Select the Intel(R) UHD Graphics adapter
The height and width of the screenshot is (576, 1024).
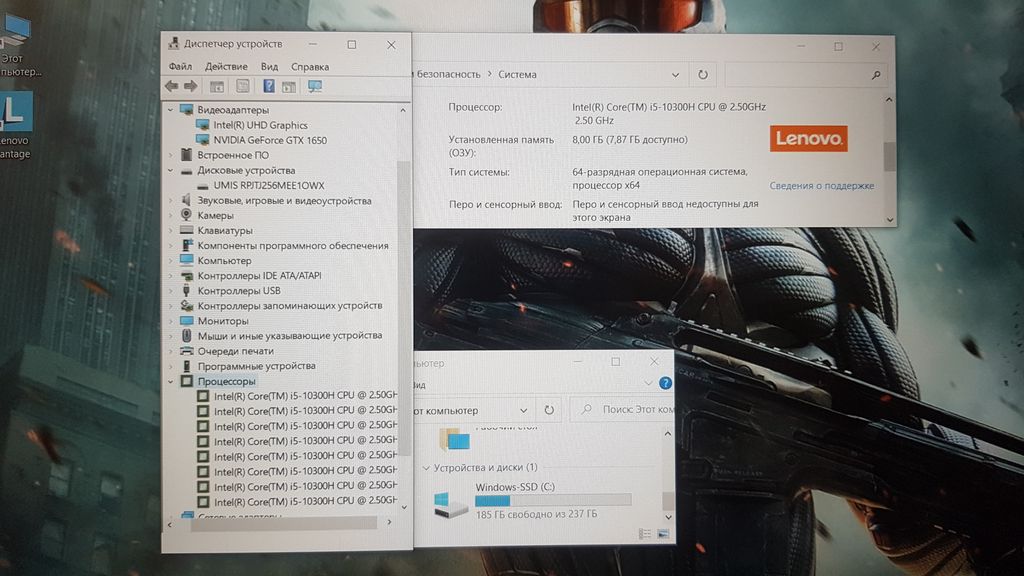tap(260, 125)
